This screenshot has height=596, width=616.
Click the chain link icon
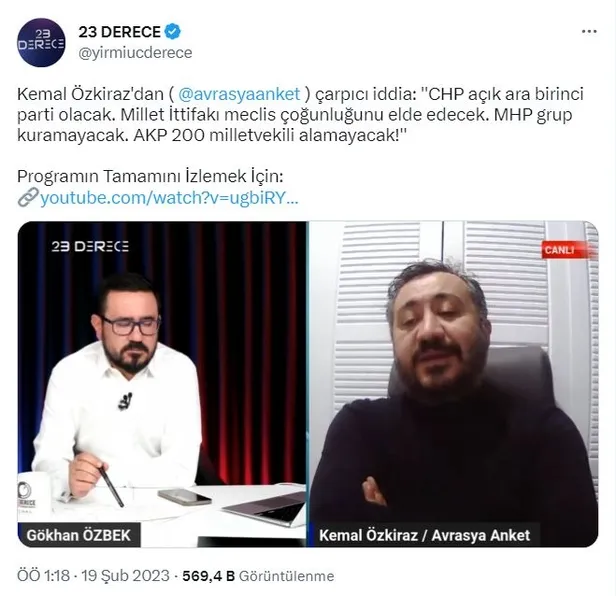pos(28,197)
